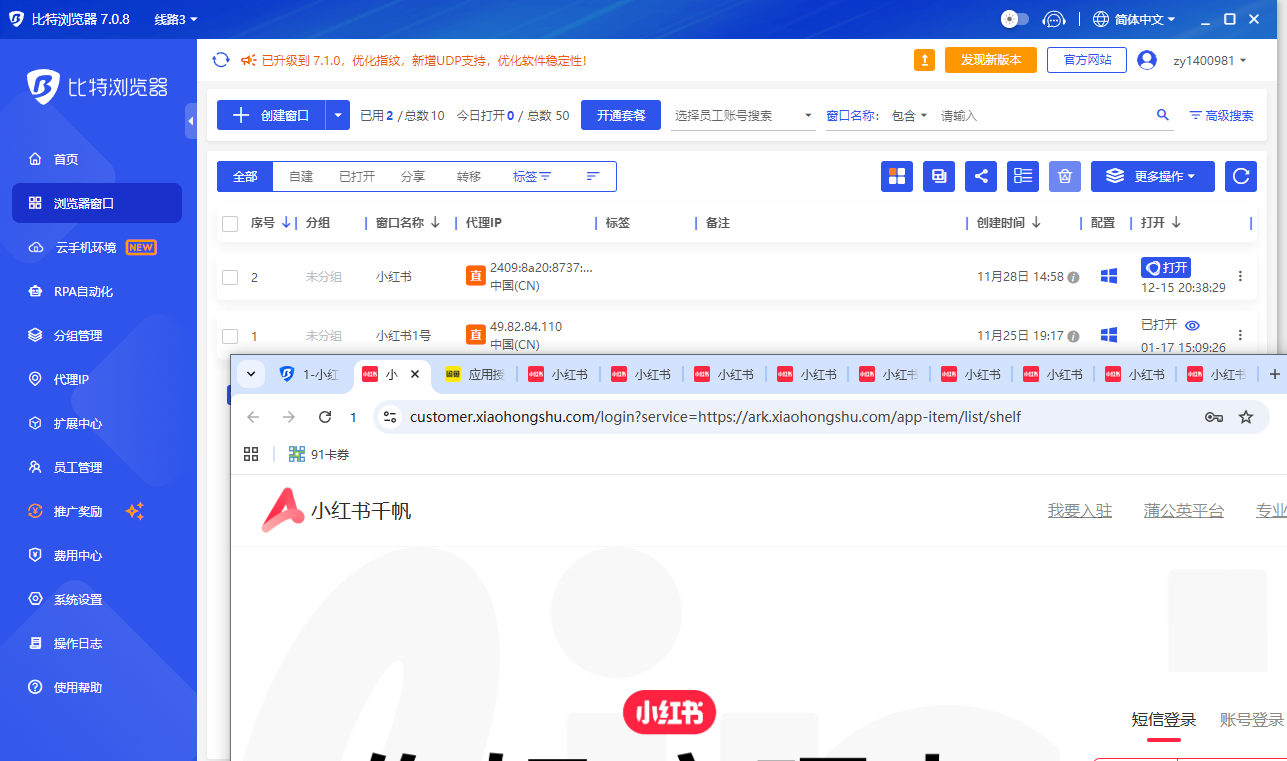Image resolution: width=1287 pixels, height=761 pixels.
Task: Open the recycle bin trash icon
Action: coord(1065,176)
